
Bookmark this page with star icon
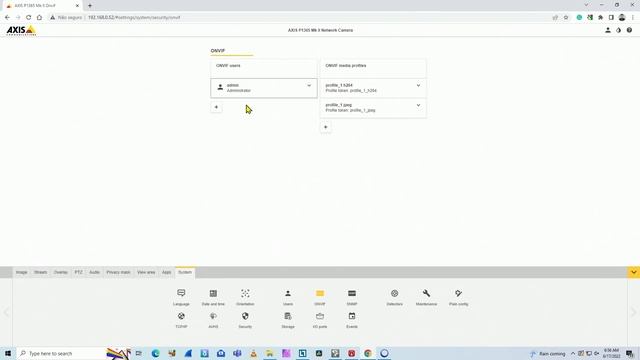click(566, 18)
